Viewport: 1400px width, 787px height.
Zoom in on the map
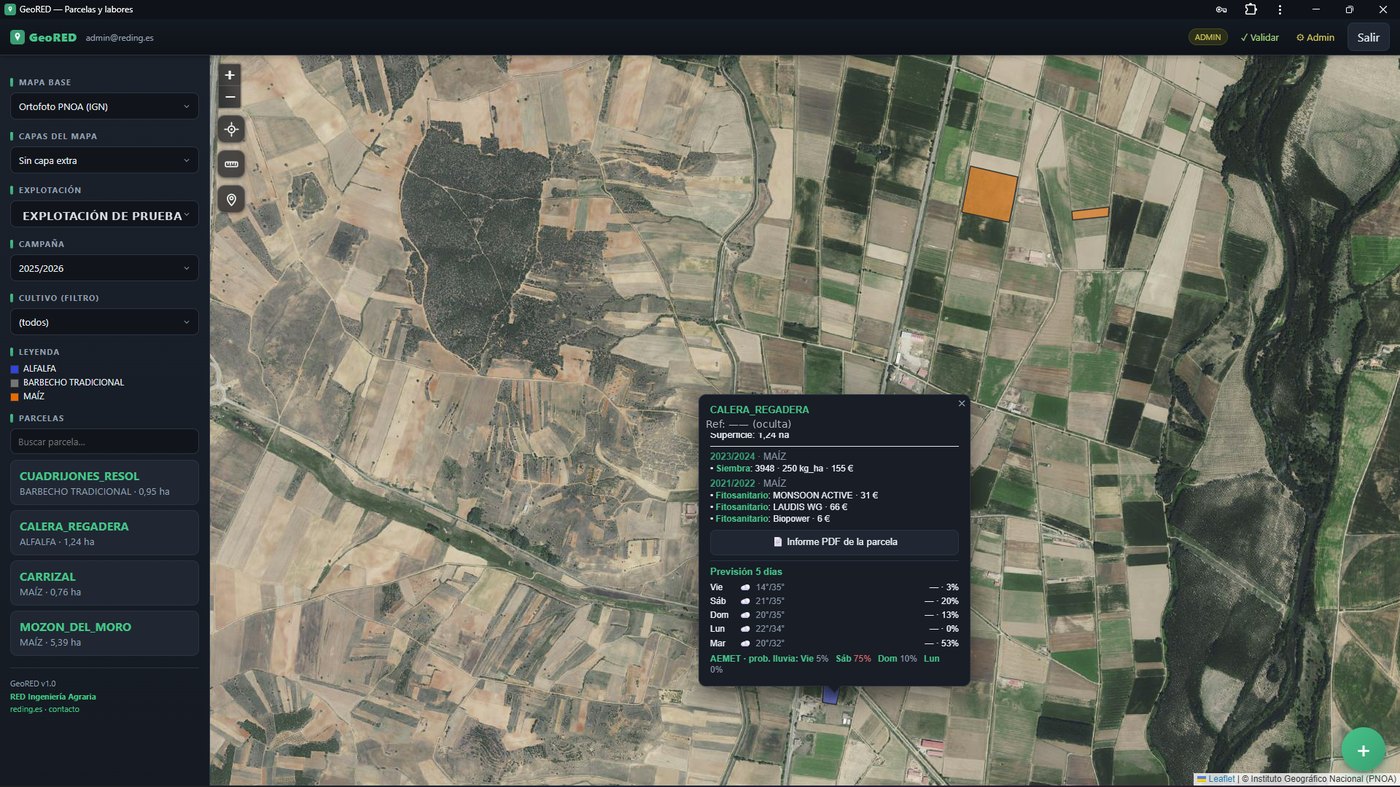coord(230,75)
